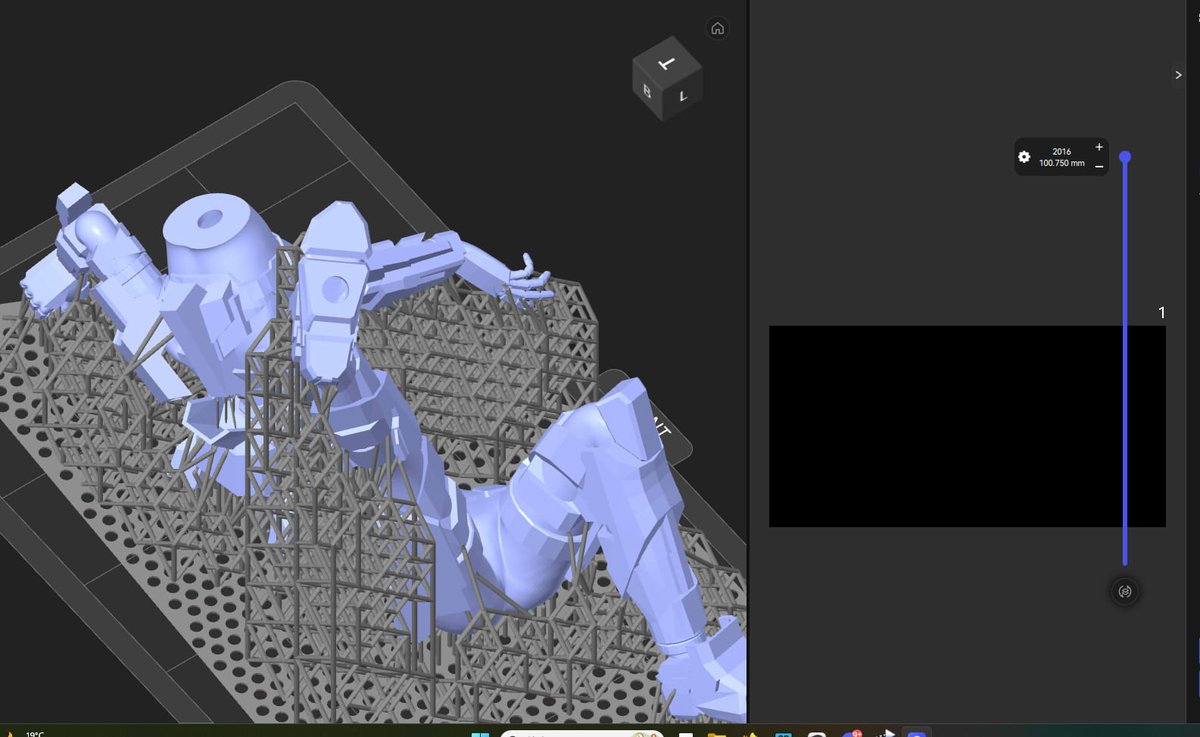Viewport: 1200px width, 737px height.
Task: Decrease the layer number with the minus button
Action: click(x=1099, y=166)
